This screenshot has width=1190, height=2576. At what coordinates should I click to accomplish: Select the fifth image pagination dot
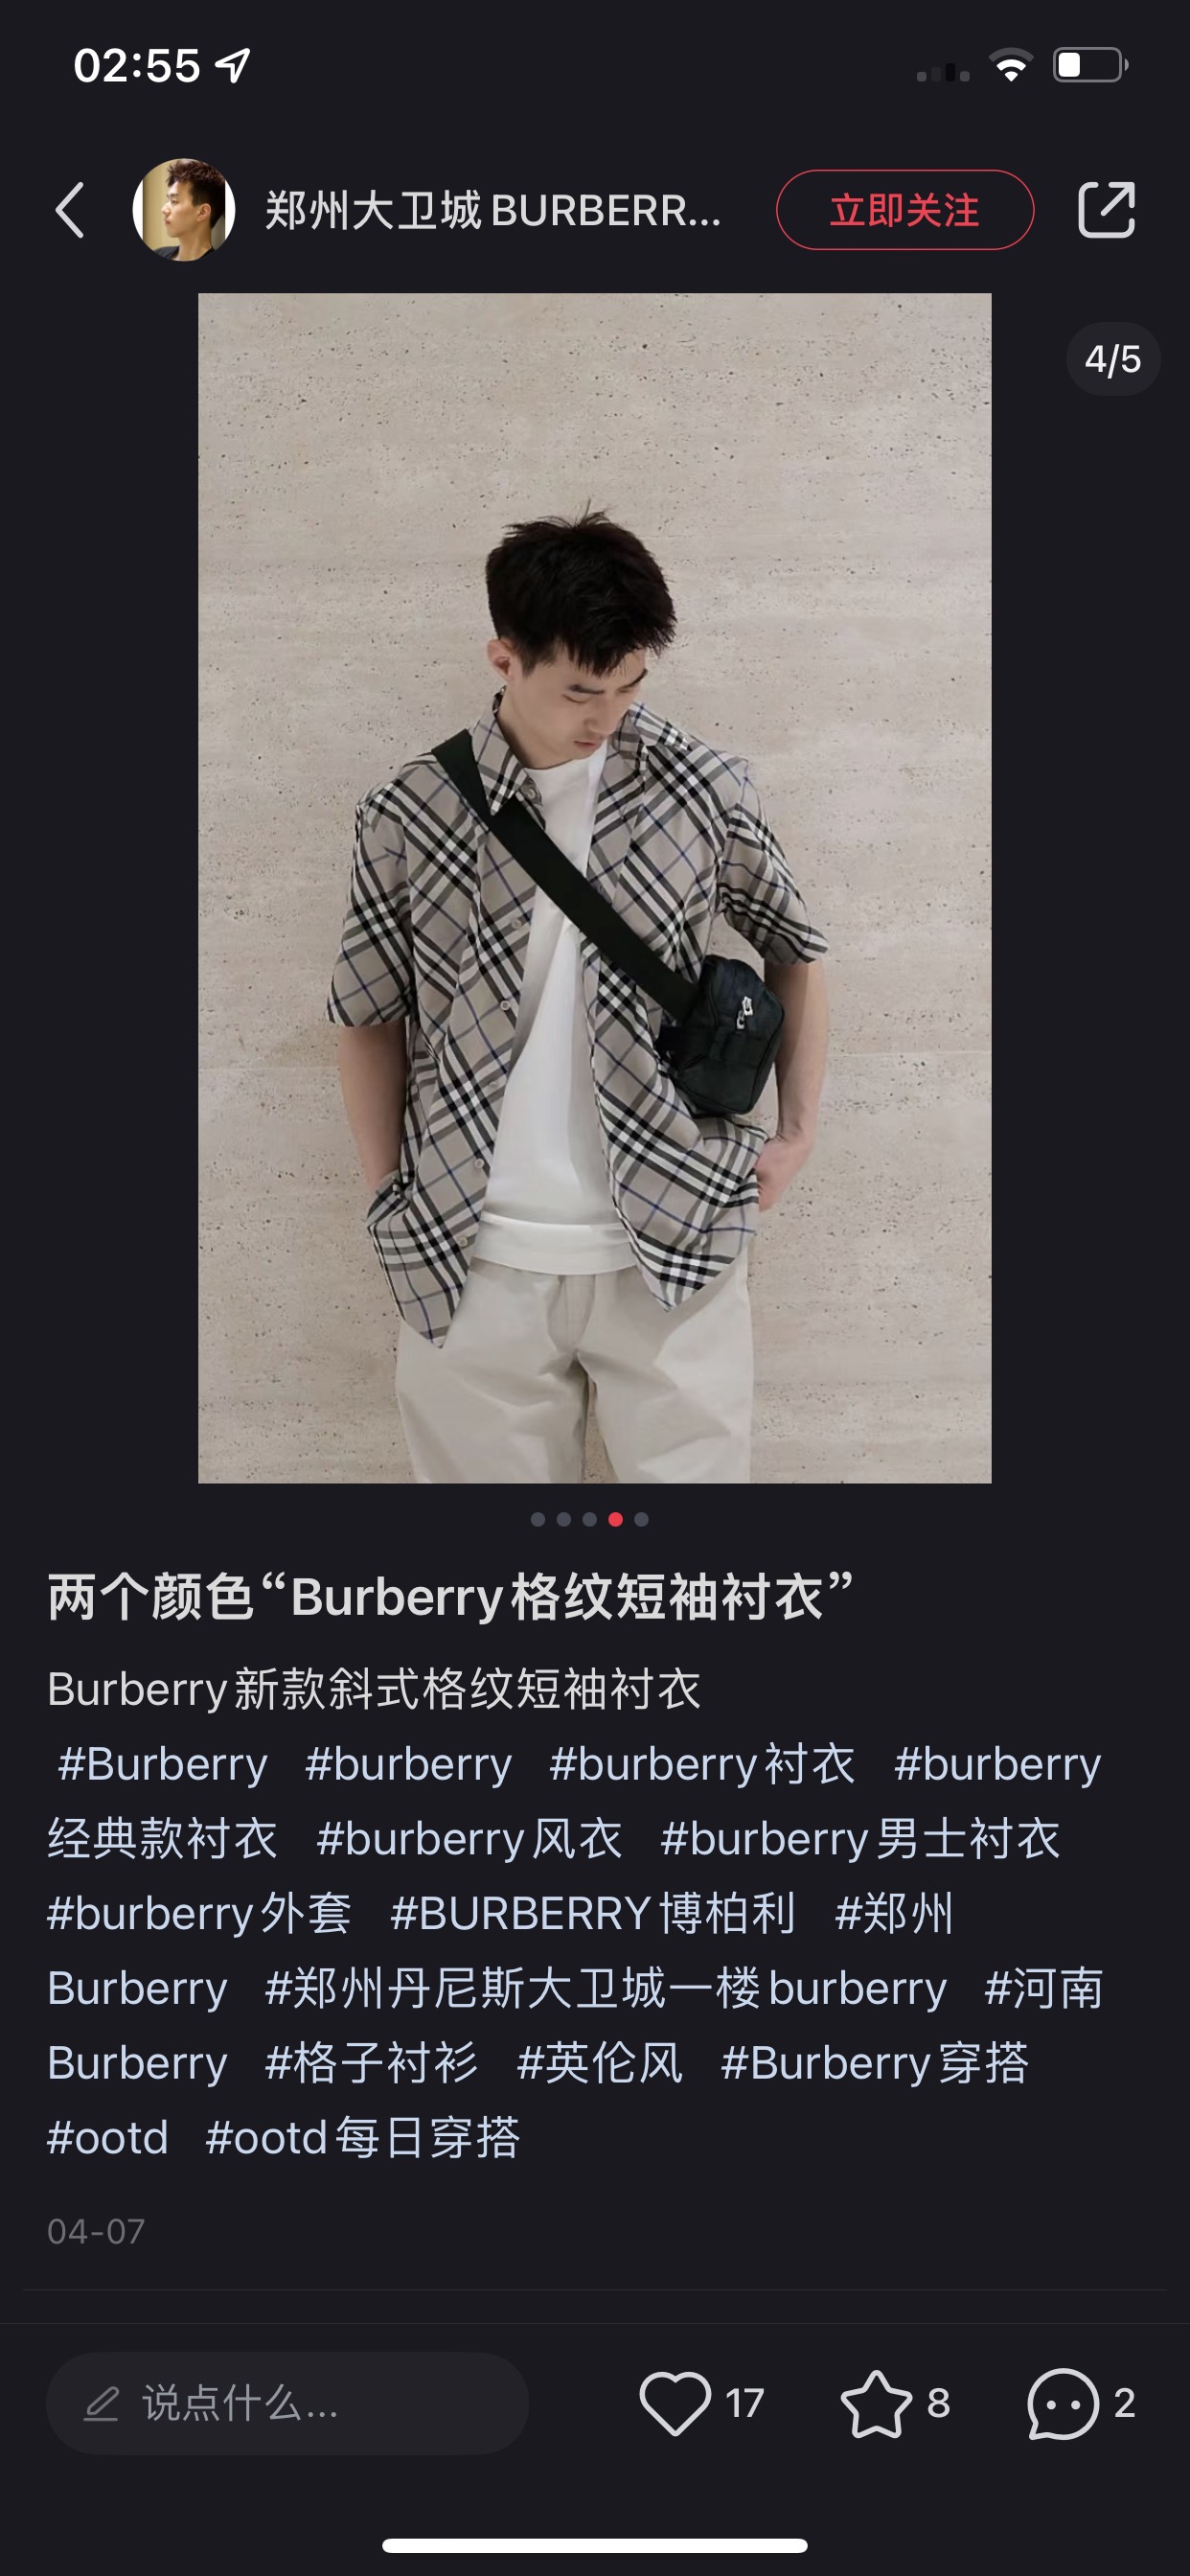tap(642, 1519)
